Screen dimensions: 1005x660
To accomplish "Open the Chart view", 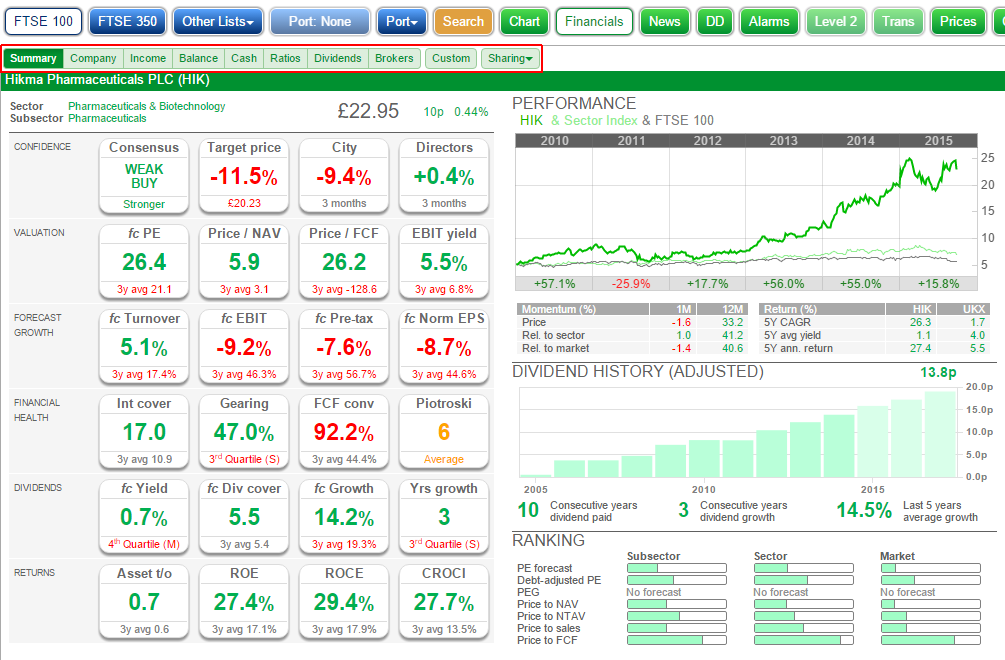I will [524, 21].
